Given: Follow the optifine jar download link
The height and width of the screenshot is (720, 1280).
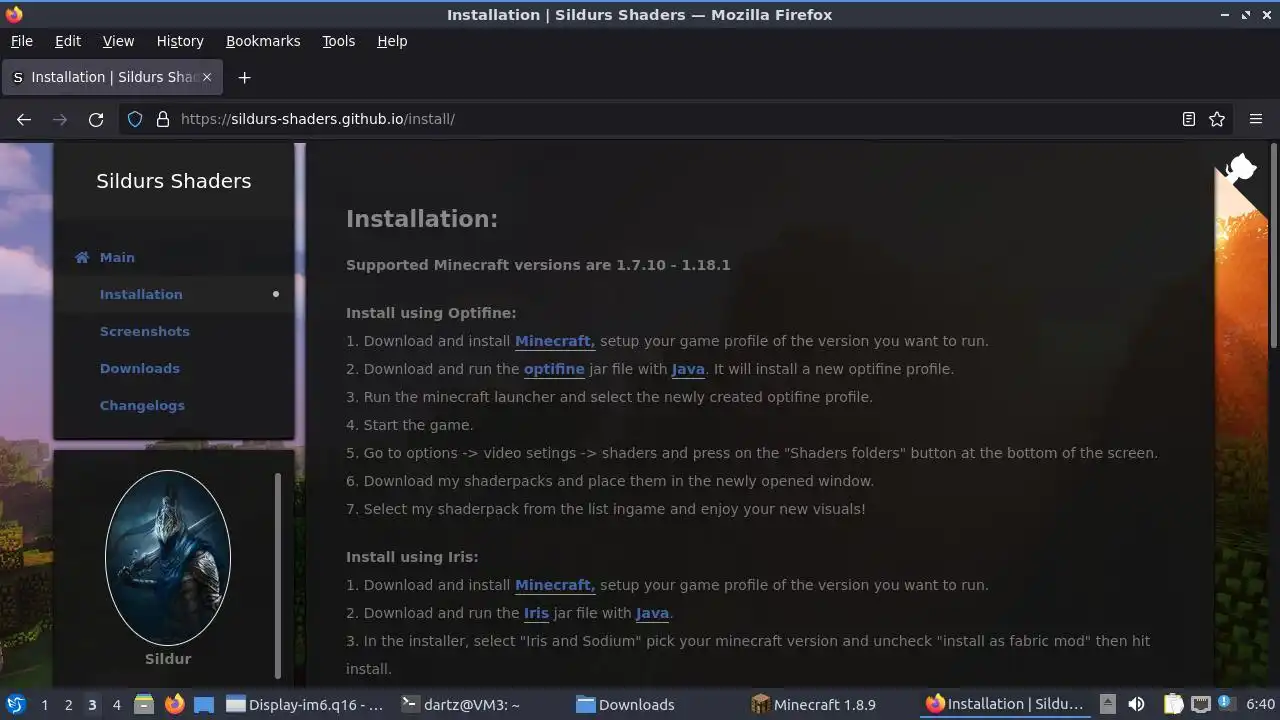Looking at the screenshot, I should (554, 369).
